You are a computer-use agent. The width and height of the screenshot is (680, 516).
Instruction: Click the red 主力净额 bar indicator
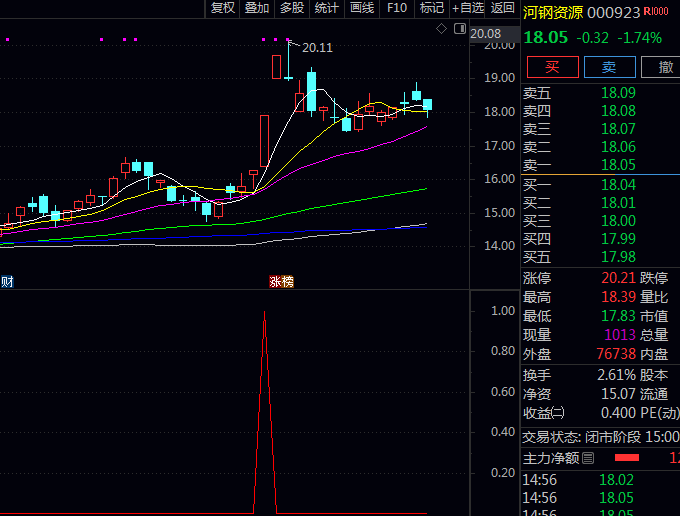tap(626, 458)
